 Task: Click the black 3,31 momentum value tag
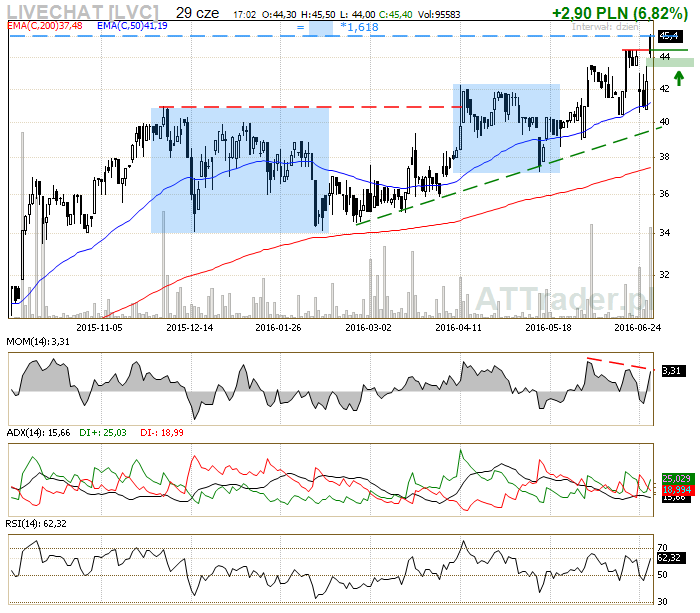673,371
